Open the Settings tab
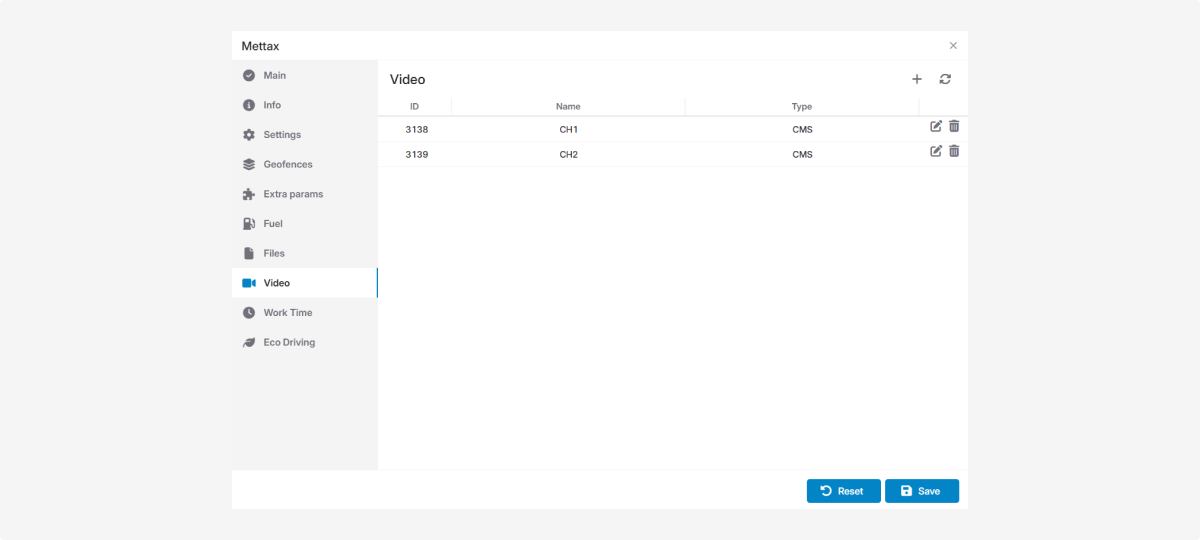Viewport: 1200px width, 540px height. pos(282,135)
